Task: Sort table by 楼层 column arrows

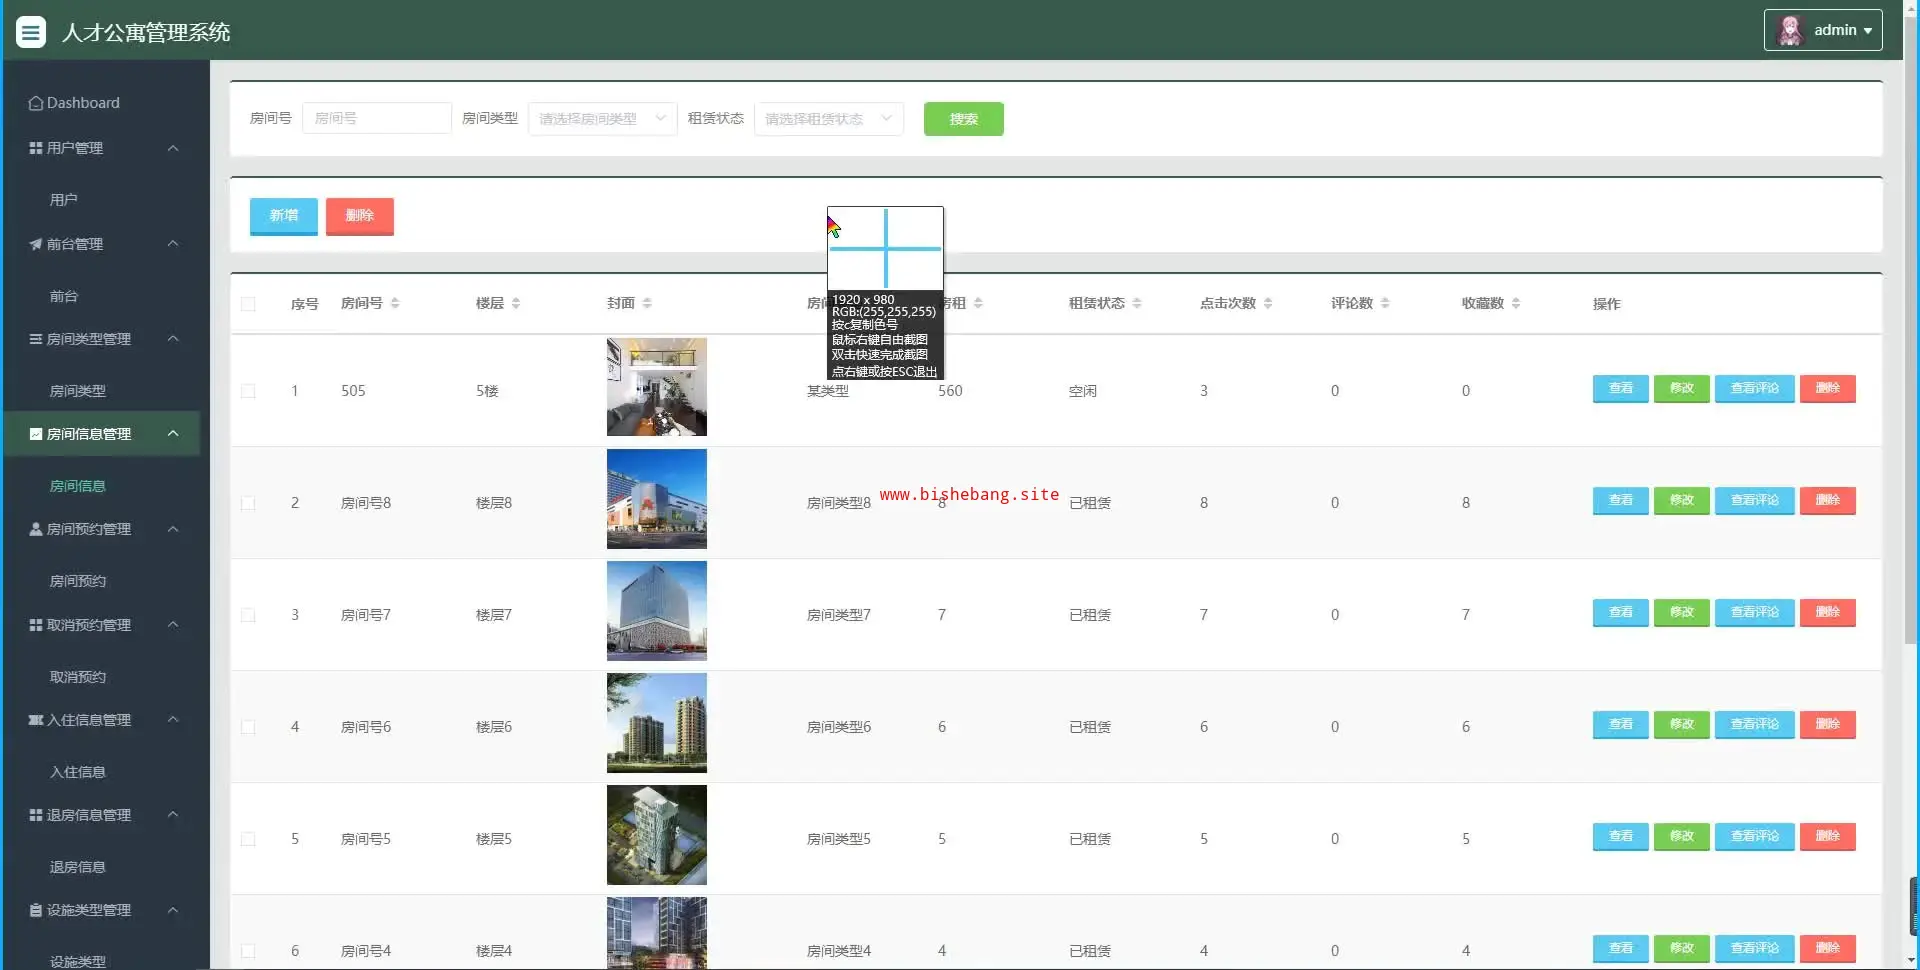Action: click(x=516, y=303)
